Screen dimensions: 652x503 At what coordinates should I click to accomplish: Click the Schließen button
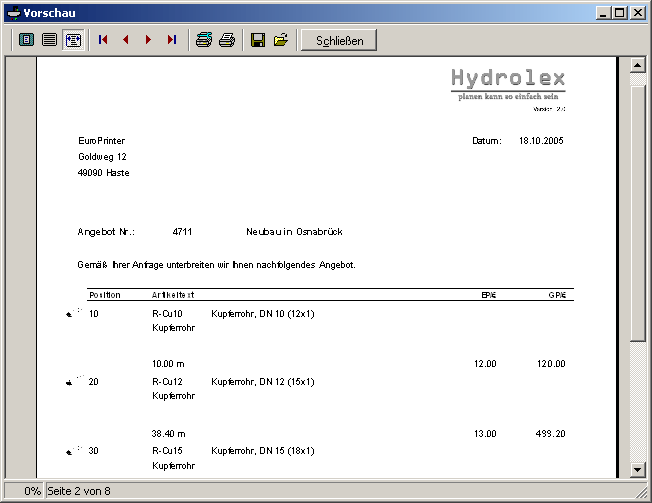pos(338,40)
